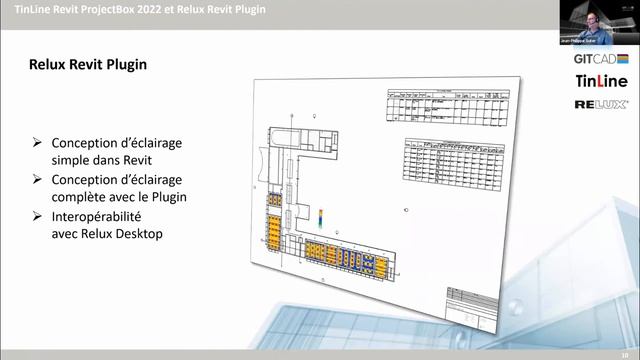Image resolution: width=640 pixels, height=360 pixels.
Task: Click the bullet 'Conception d'éclairage simple dans Revit'
Action: click(x=116, y=151)
